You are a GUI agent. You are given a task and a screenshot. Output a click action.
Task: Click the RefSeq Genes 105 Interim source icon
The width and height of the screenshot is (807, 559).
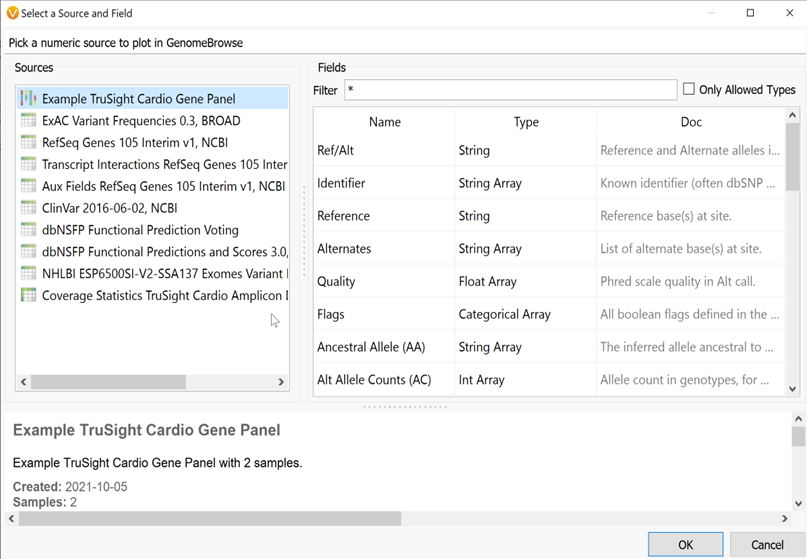28,143
